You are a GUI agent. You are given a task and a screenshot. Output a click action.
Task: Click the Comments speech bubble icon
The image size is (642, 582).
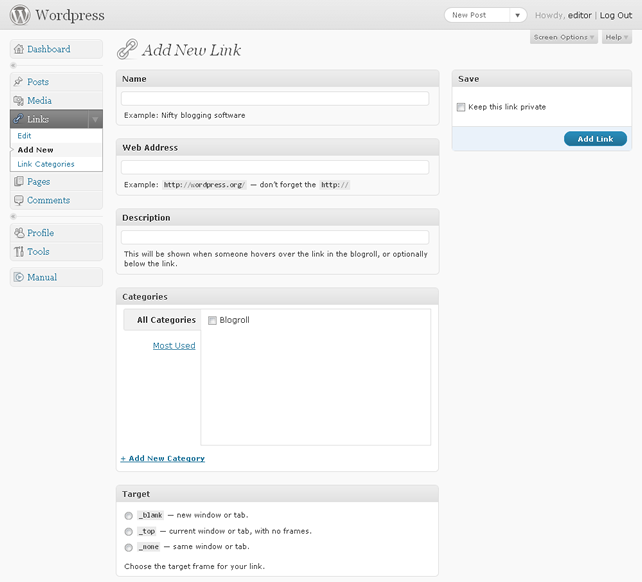point(18,200)
